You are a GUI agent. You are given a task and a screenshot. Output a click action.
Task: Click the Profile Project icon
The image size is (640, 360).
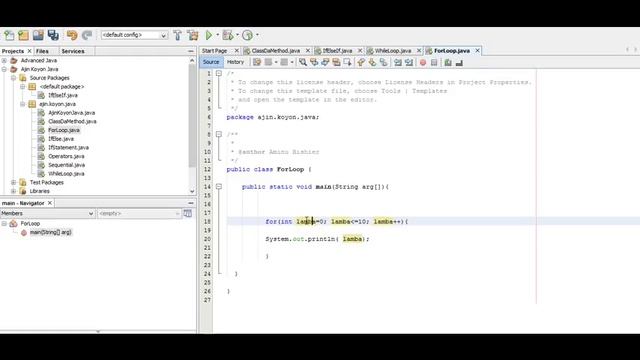(247, 36)
